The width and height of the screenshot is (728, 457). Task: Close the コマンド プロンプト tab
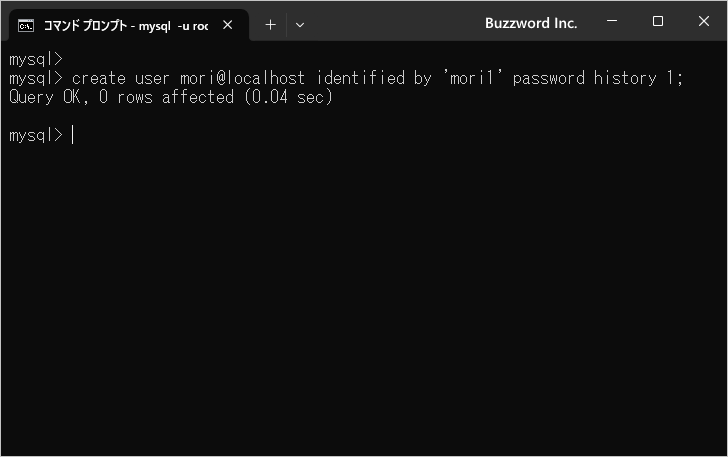tap(227, 25)
